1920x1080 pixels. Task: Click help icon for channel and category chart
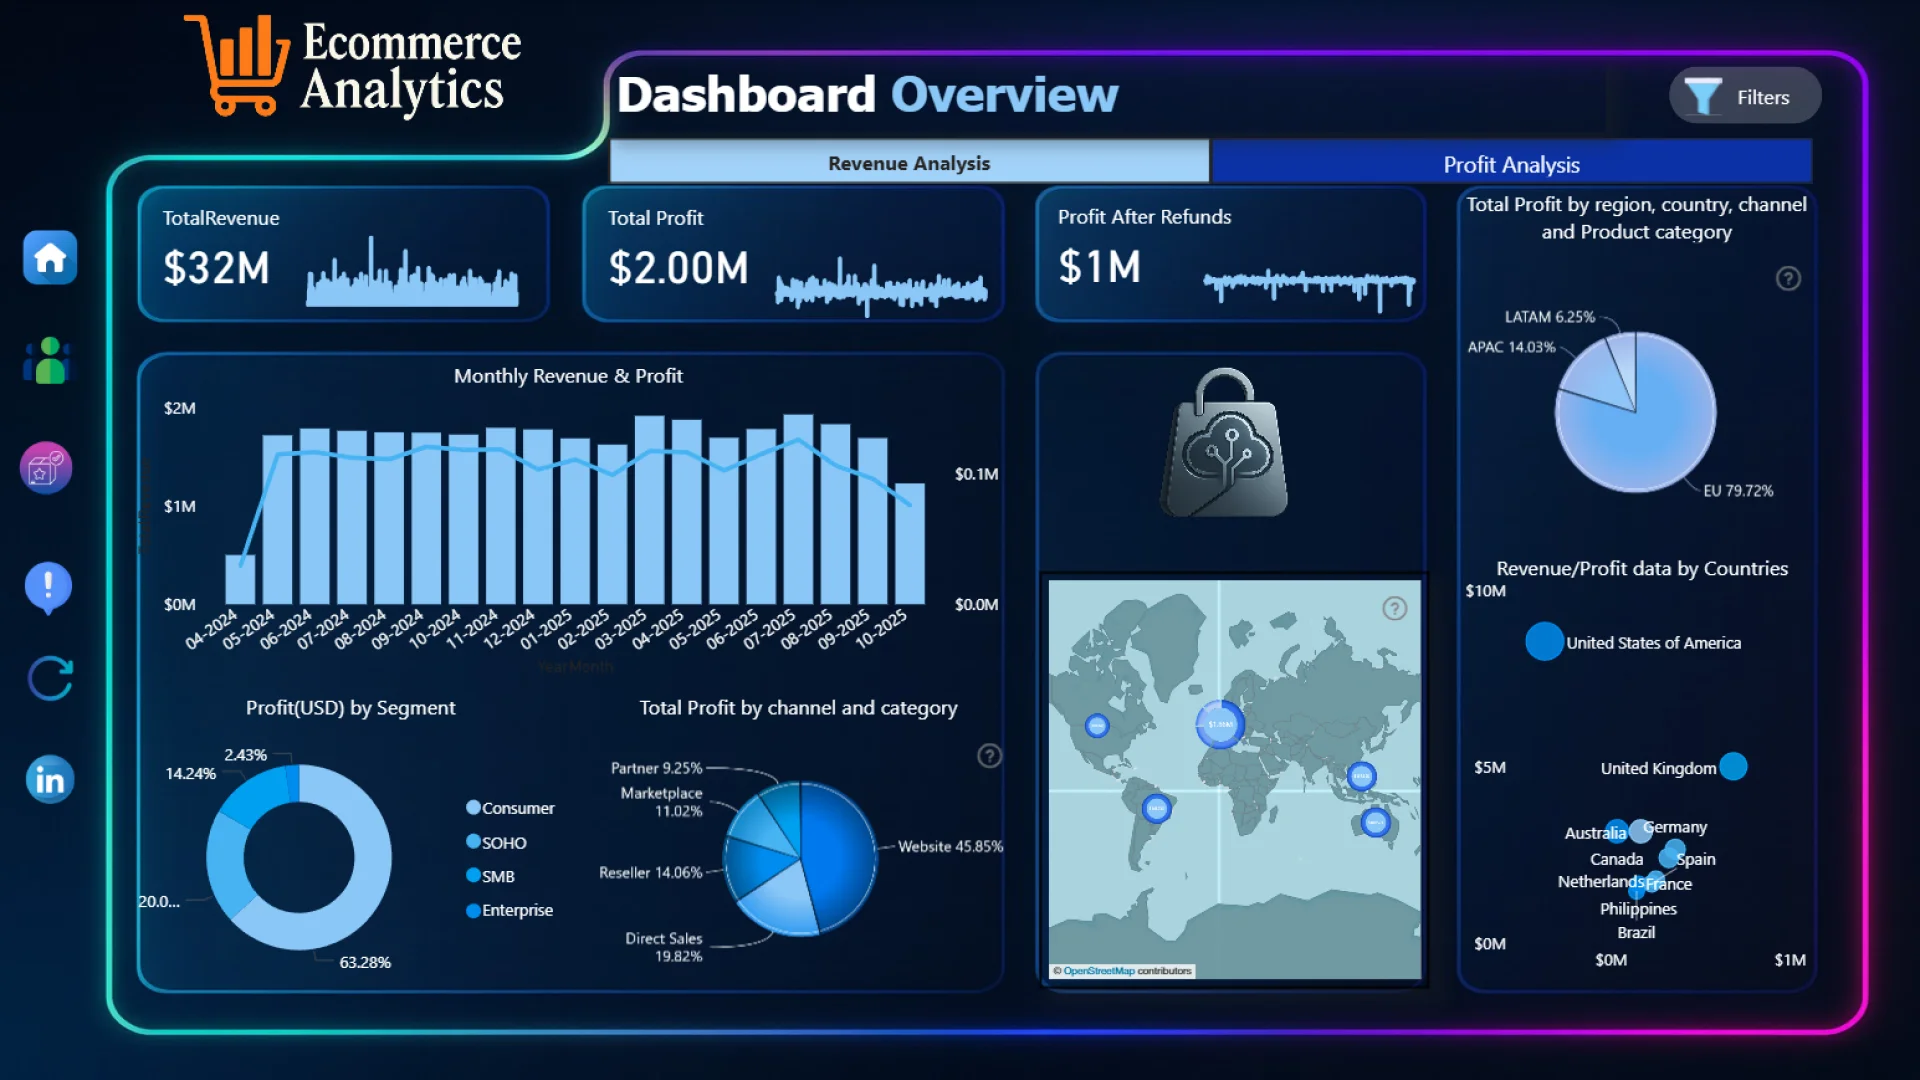989,756
